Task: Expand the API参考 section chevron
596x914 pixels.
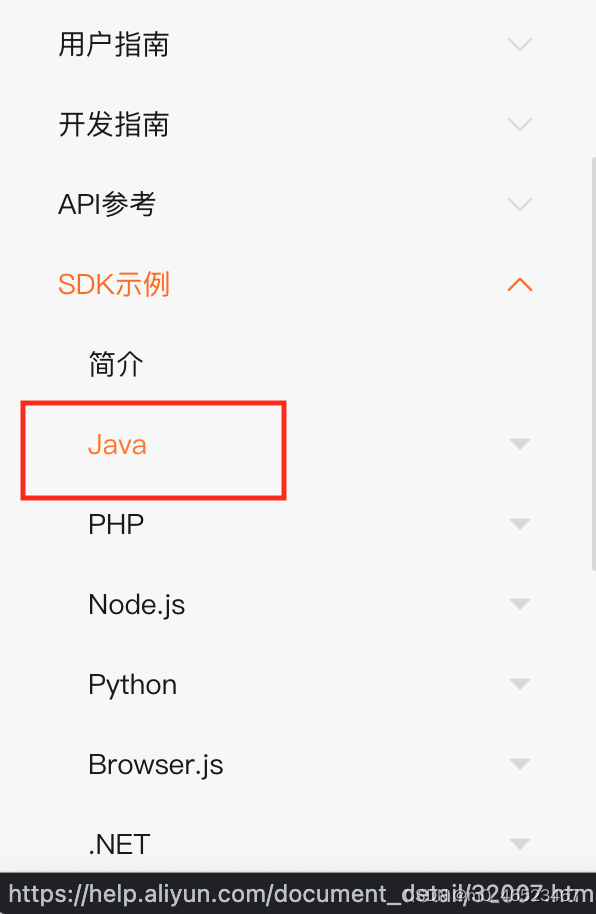Action: [520, 204]
